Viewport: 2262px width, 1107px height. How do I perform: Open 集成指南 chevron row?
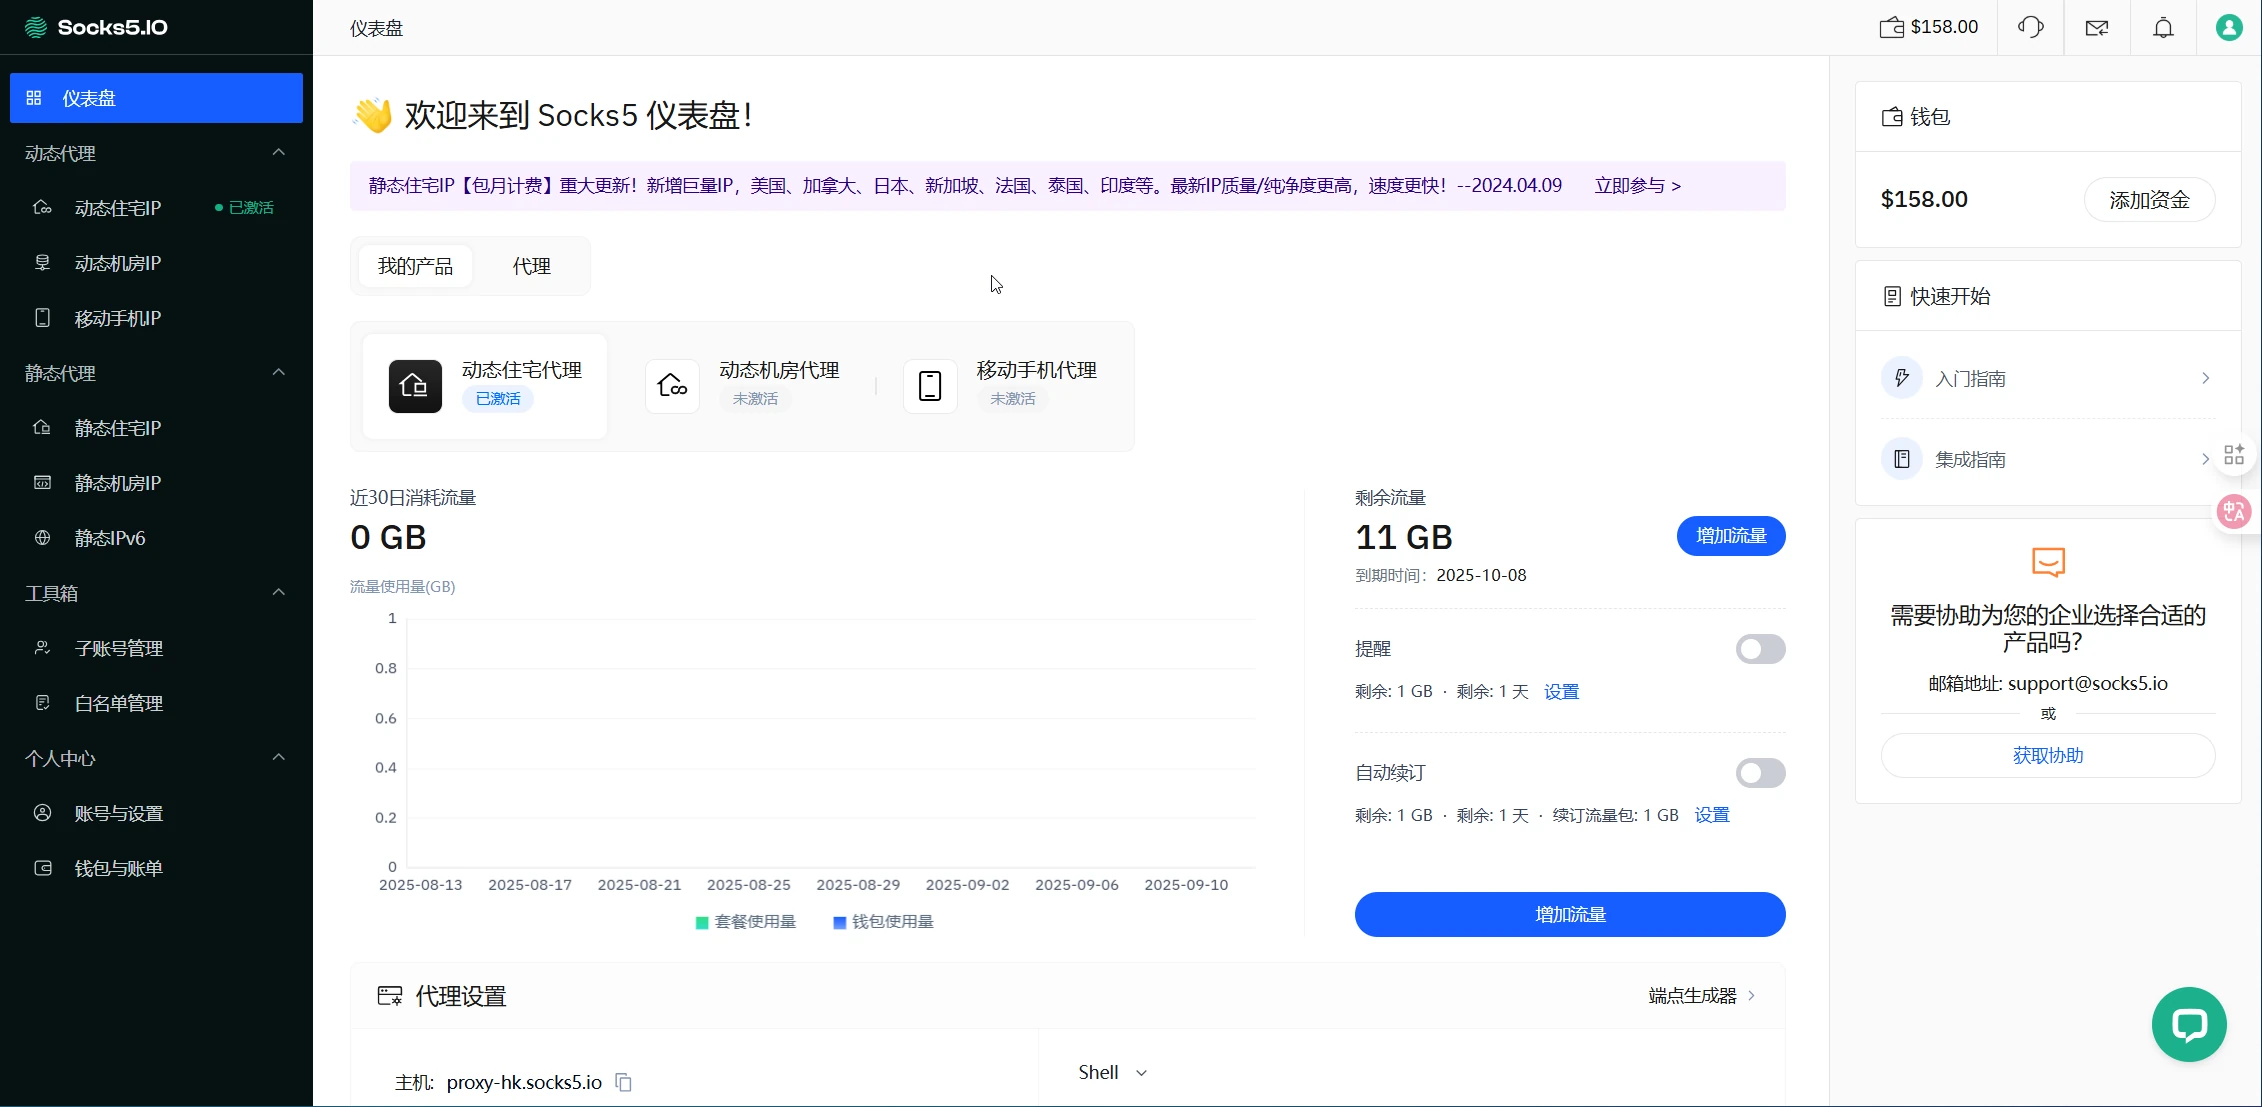(x=2048, y=459)
